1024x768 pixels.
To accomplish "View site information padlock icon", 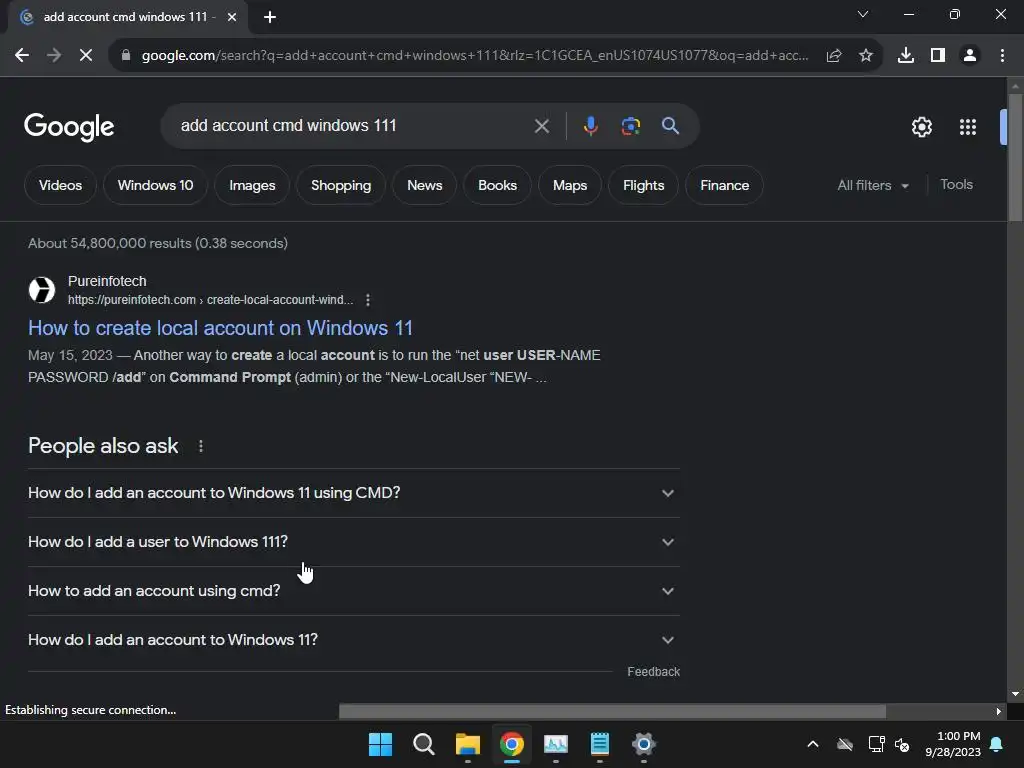I will point(125,56).
